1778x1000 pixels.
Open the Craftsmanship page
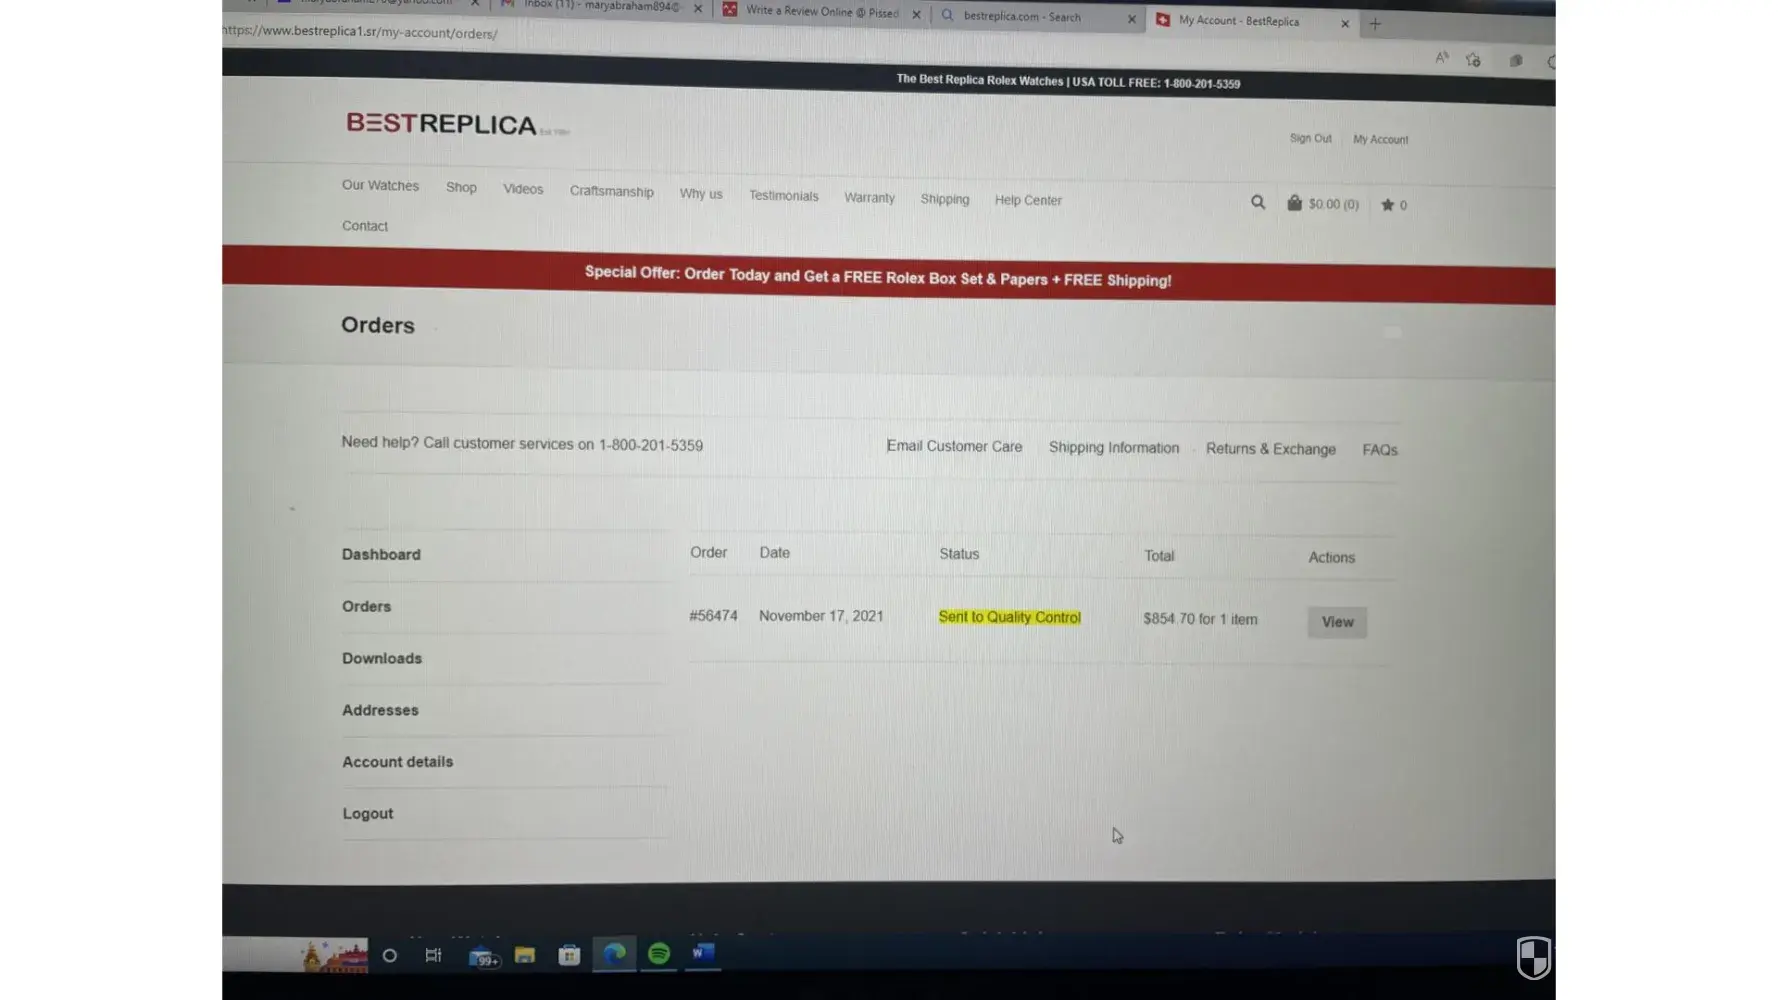(612, 191)
